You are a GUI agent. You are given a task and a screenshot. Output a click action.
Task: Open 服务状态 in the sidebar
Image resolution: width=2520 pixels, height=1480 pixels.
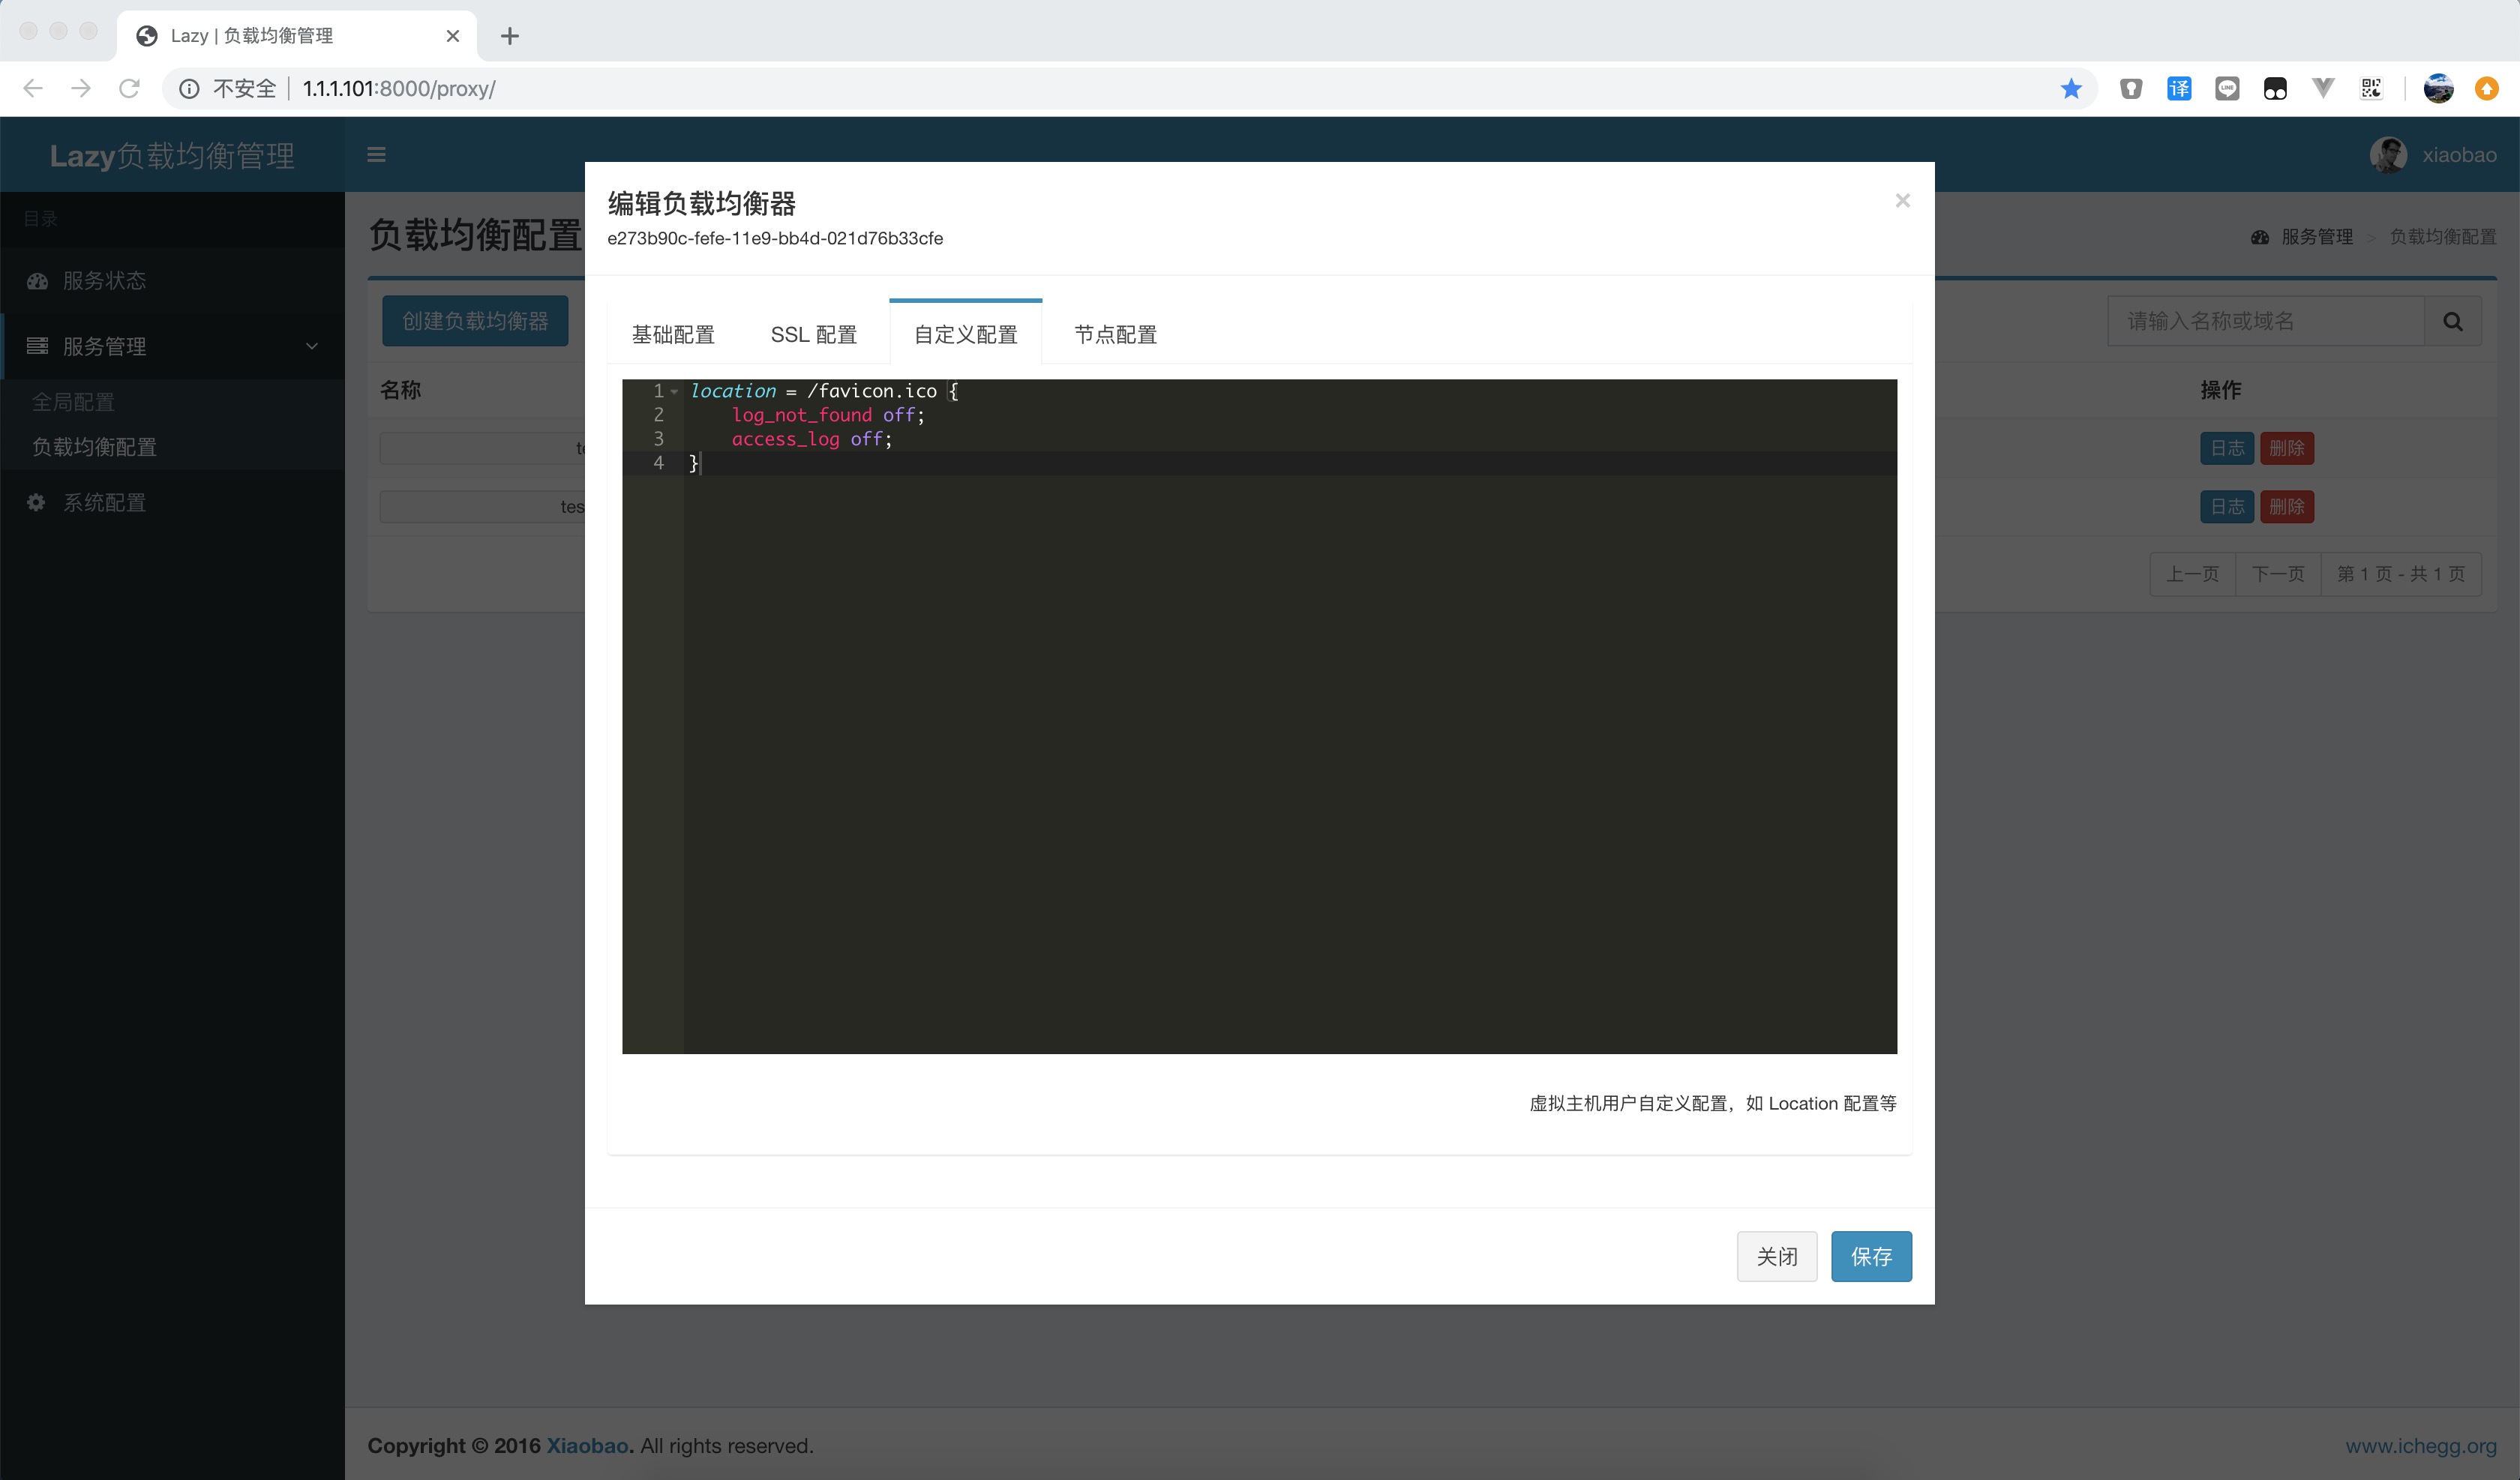click(104, 281)
